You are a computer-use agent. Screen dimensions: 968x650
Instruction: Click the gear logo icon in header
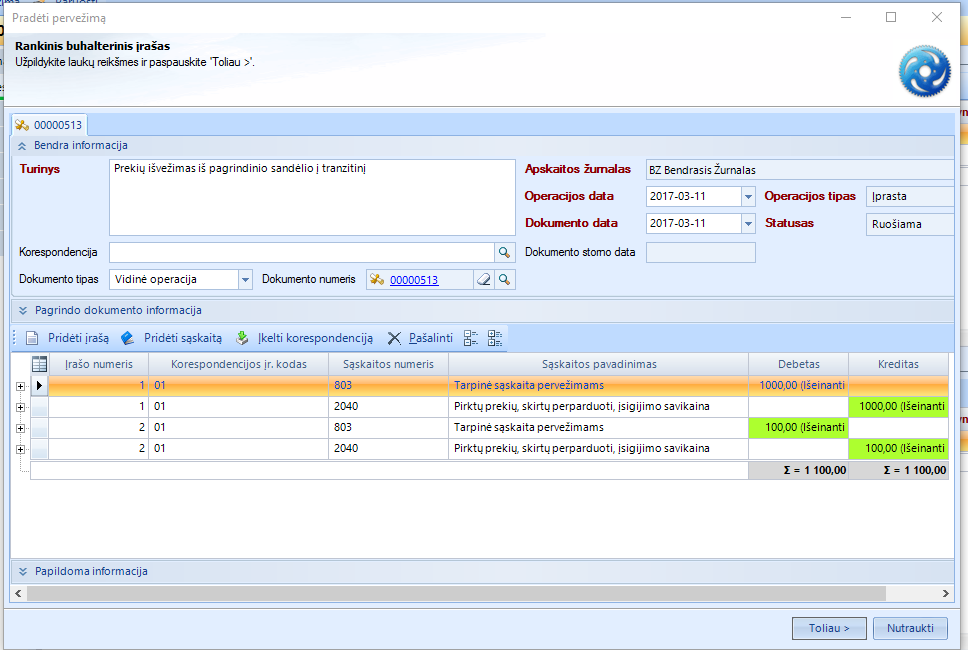point(924,71)
